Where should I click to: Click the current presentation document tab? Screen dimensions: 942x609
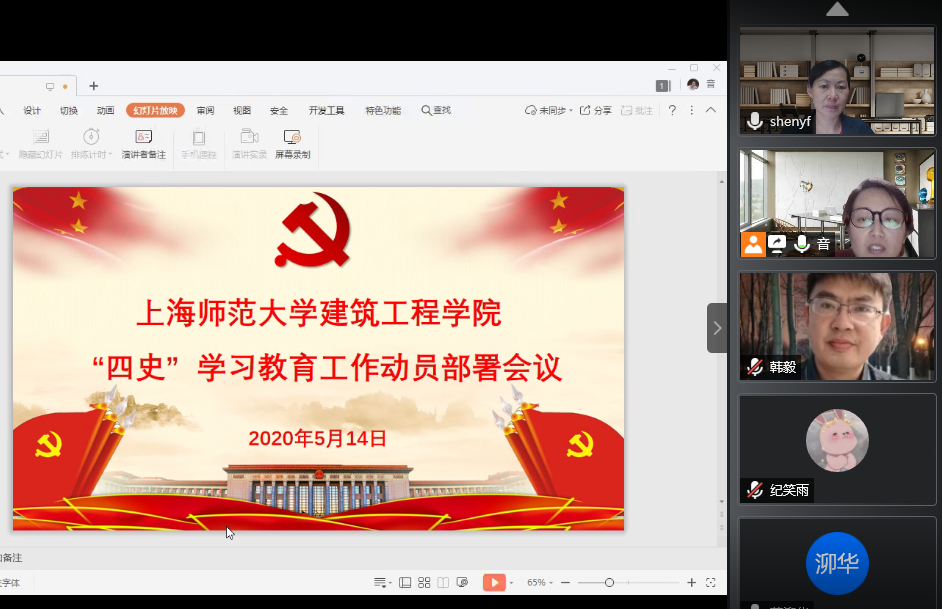(x=38, y=86)
